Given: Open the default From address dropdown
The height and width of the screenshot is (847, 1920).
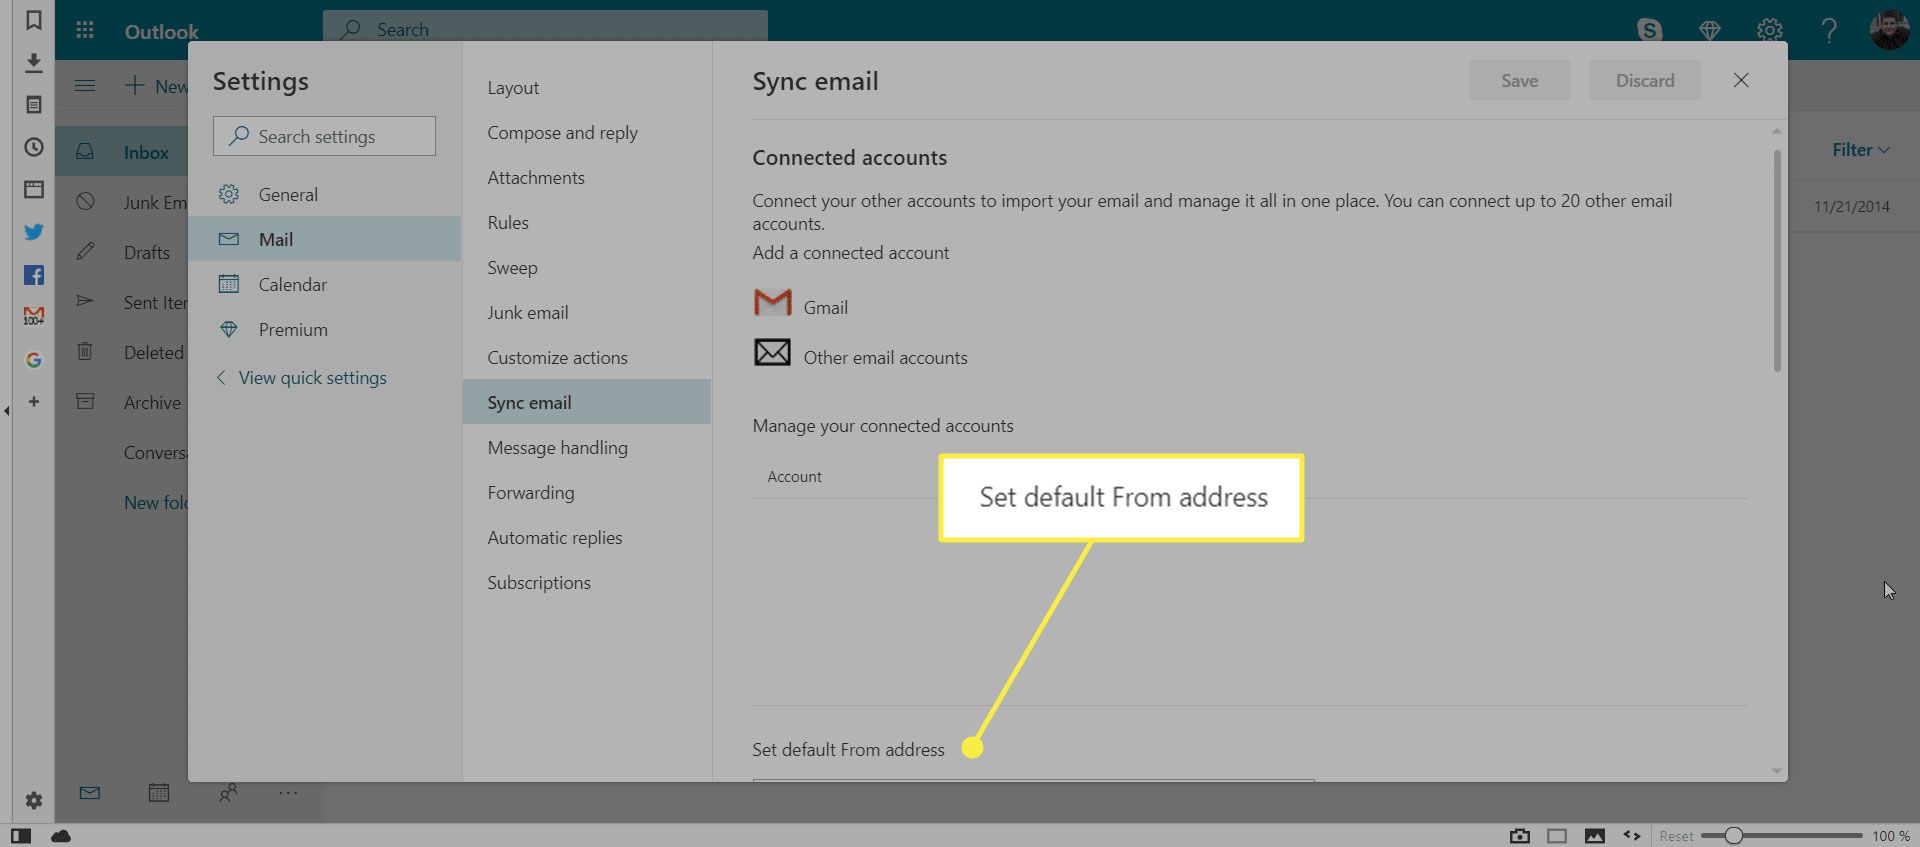Looking at the screenshot, I should click(x=1033, y=780).
